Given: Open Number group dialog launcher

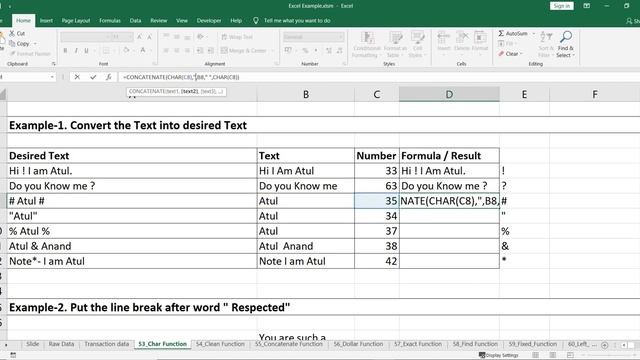Looking at the screenshot, I should click(344, 64).
